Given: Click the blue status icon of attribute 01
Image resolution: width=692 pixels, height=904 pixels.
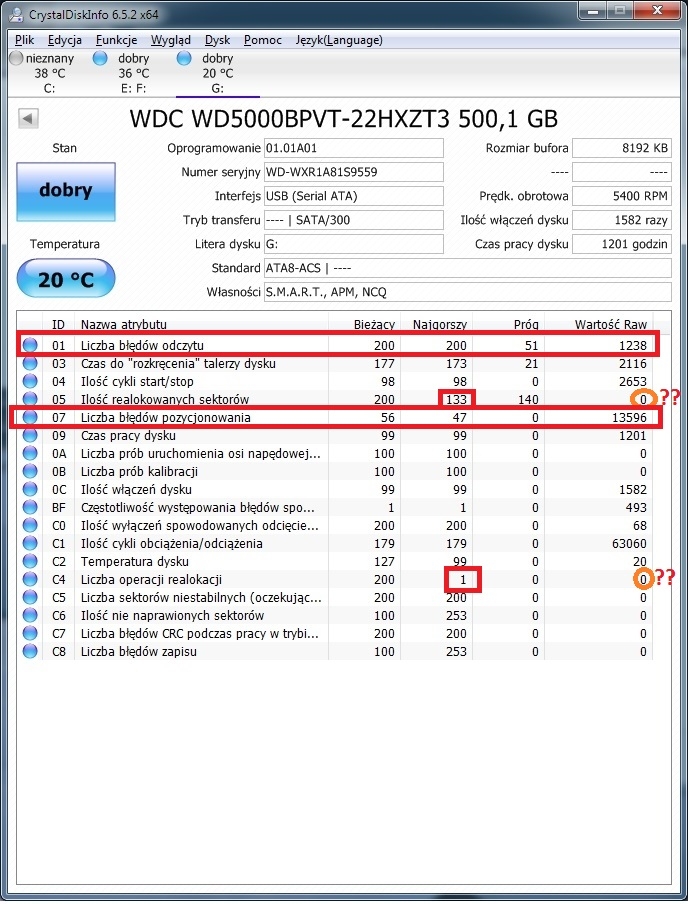Looking at the screenshot, I should click(30, 345).
